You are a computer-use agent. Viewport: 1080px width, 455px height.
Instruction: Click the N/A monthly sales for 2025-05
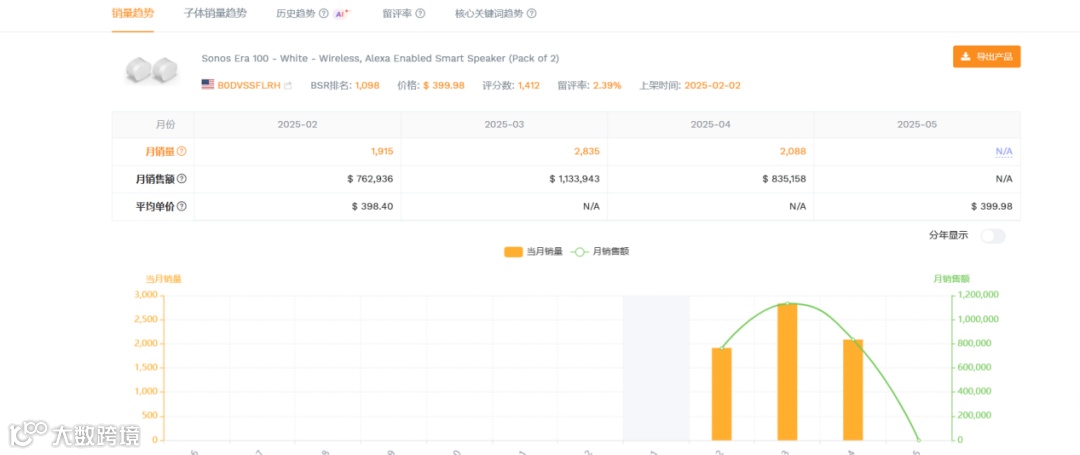pos(1004,151)
